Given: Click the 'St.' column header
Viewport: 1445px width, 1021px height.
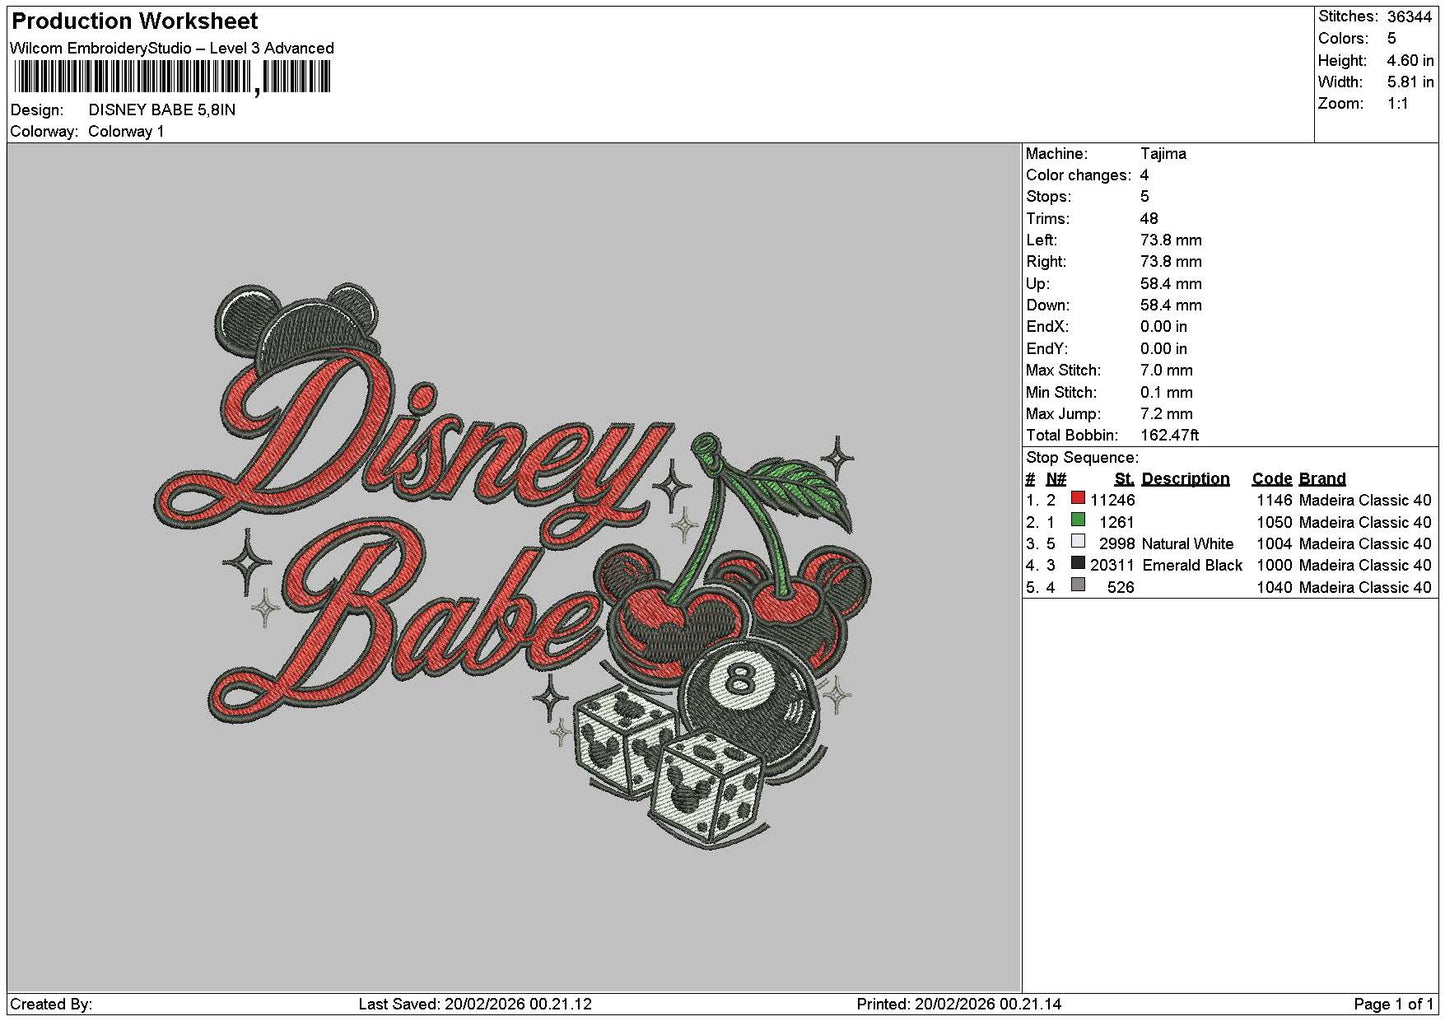Looking at the screenshot, I should [1125, 479].
